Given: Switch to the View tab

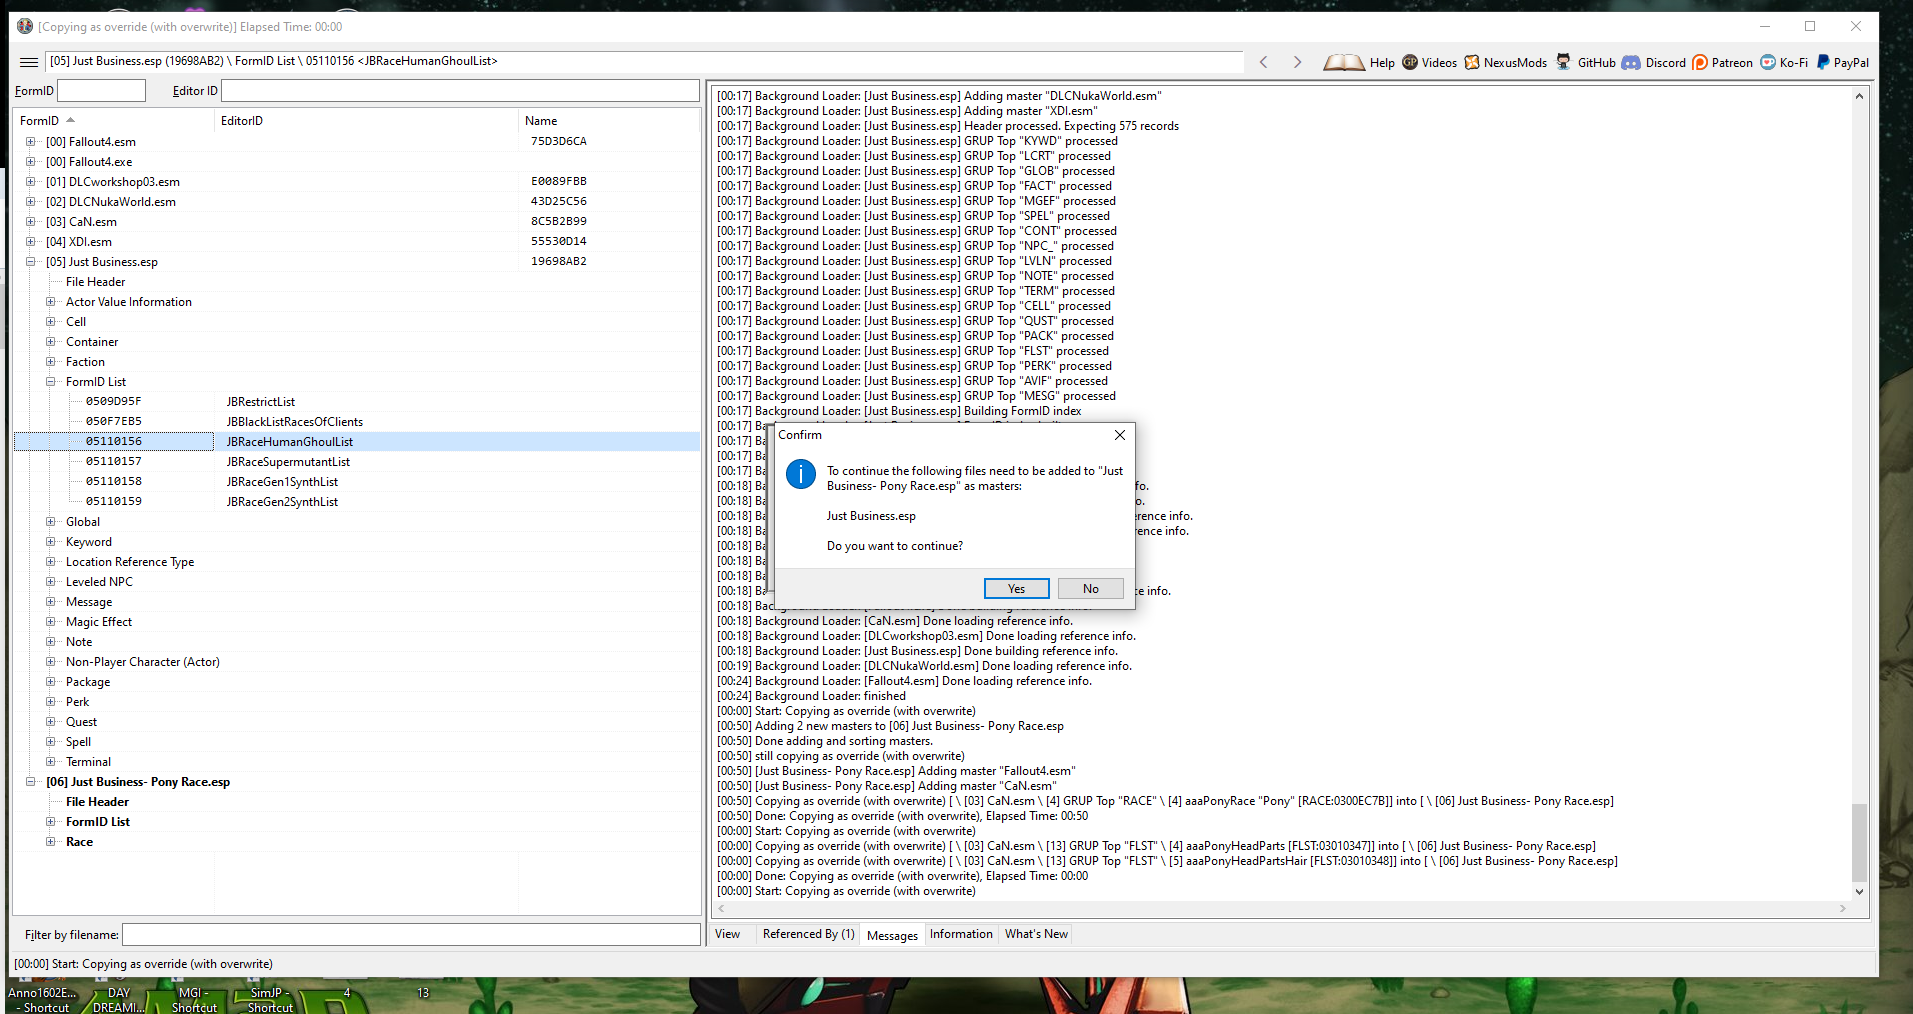Looking at the screenshot, I should click(x=728, y=934).
